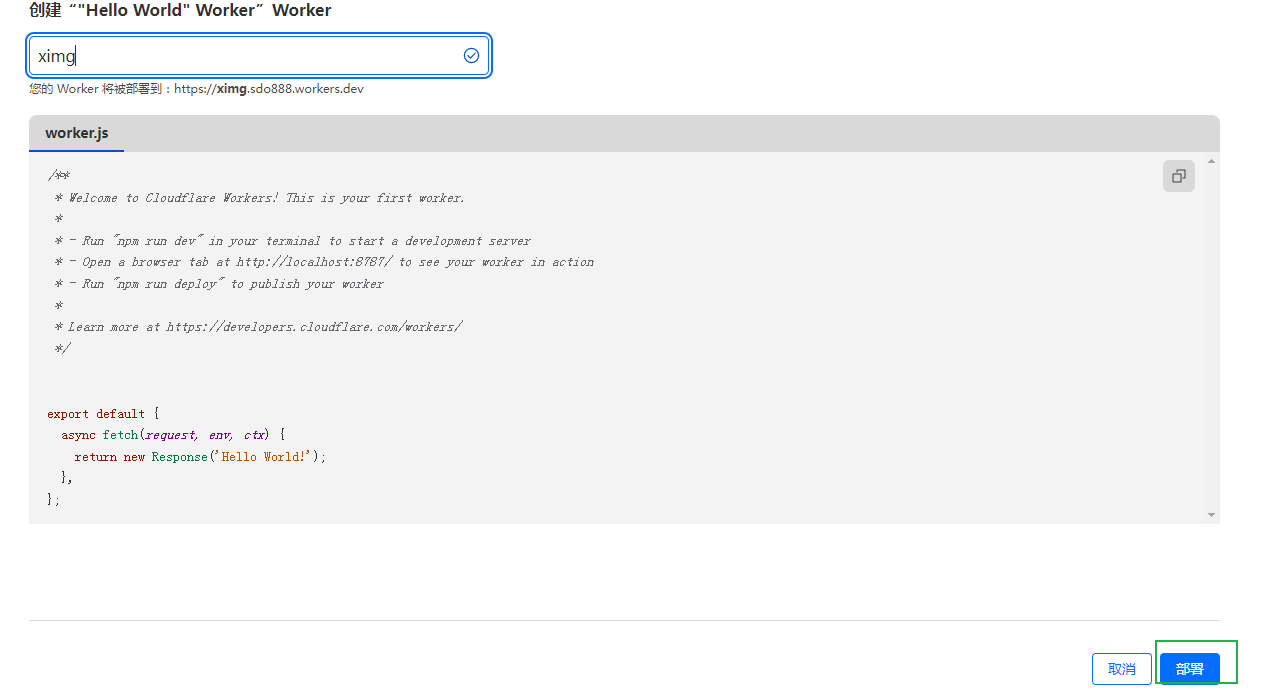Click the code editor scroll-down arrow
Image resolution: width=1279 pixels, height=690 pixels.
[1211, 514]
